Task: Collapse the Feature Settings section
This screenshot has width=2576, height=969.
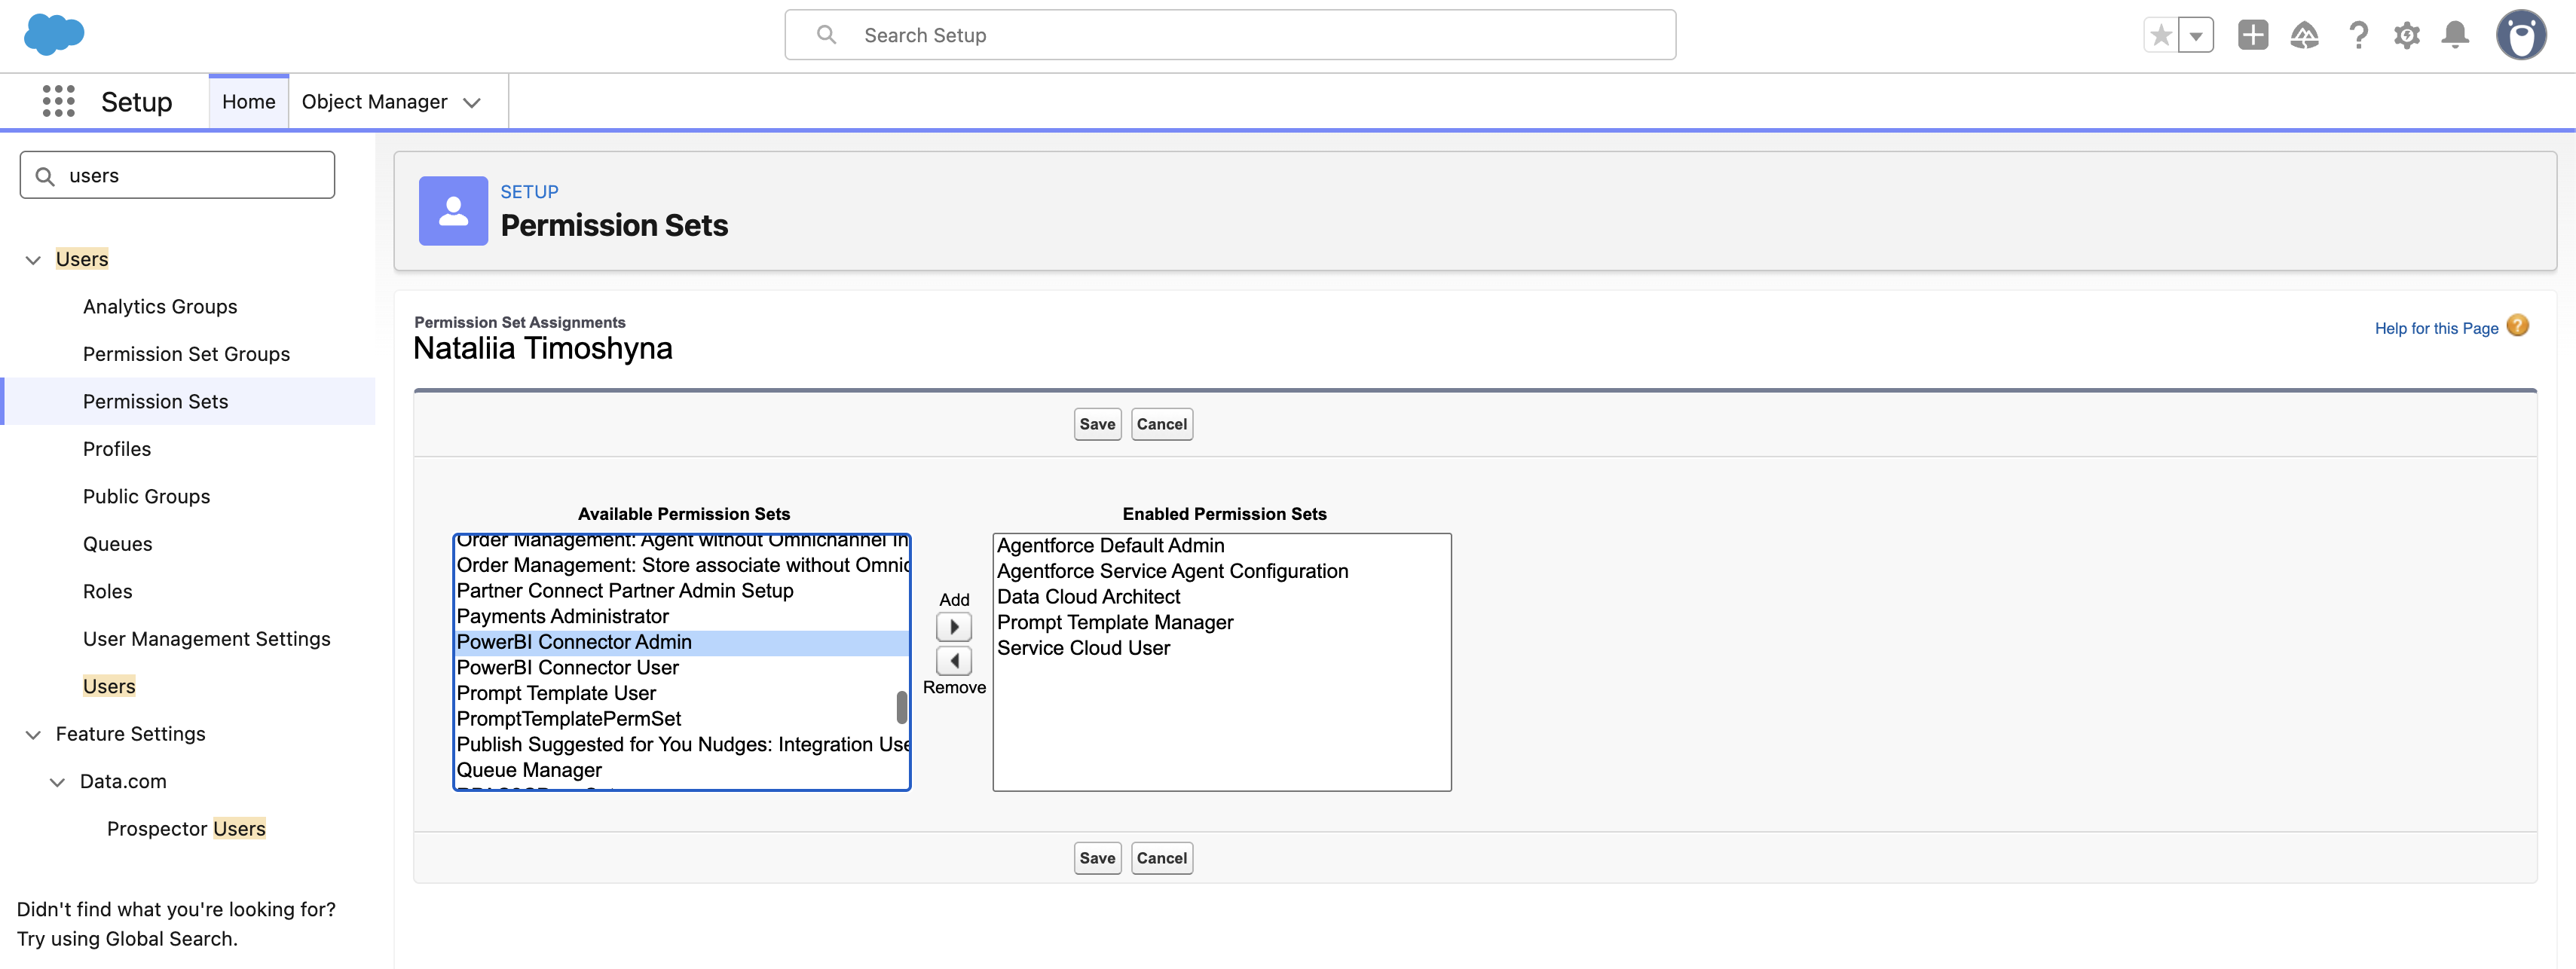Action: tap(33, 735)
